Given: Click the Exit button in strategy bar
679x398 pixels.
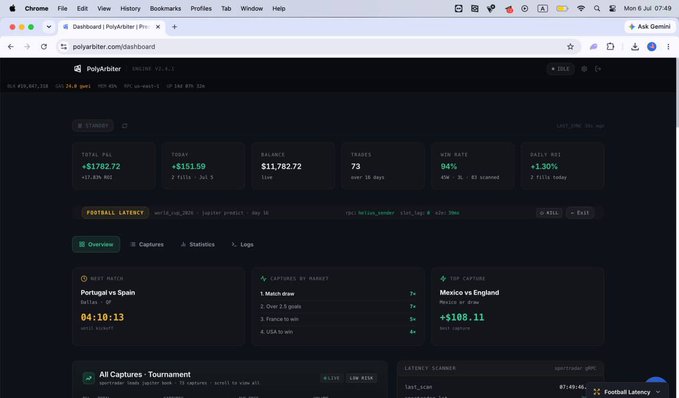Looking at the screenshot, I should pyautogui.click(x=580, y=213).
